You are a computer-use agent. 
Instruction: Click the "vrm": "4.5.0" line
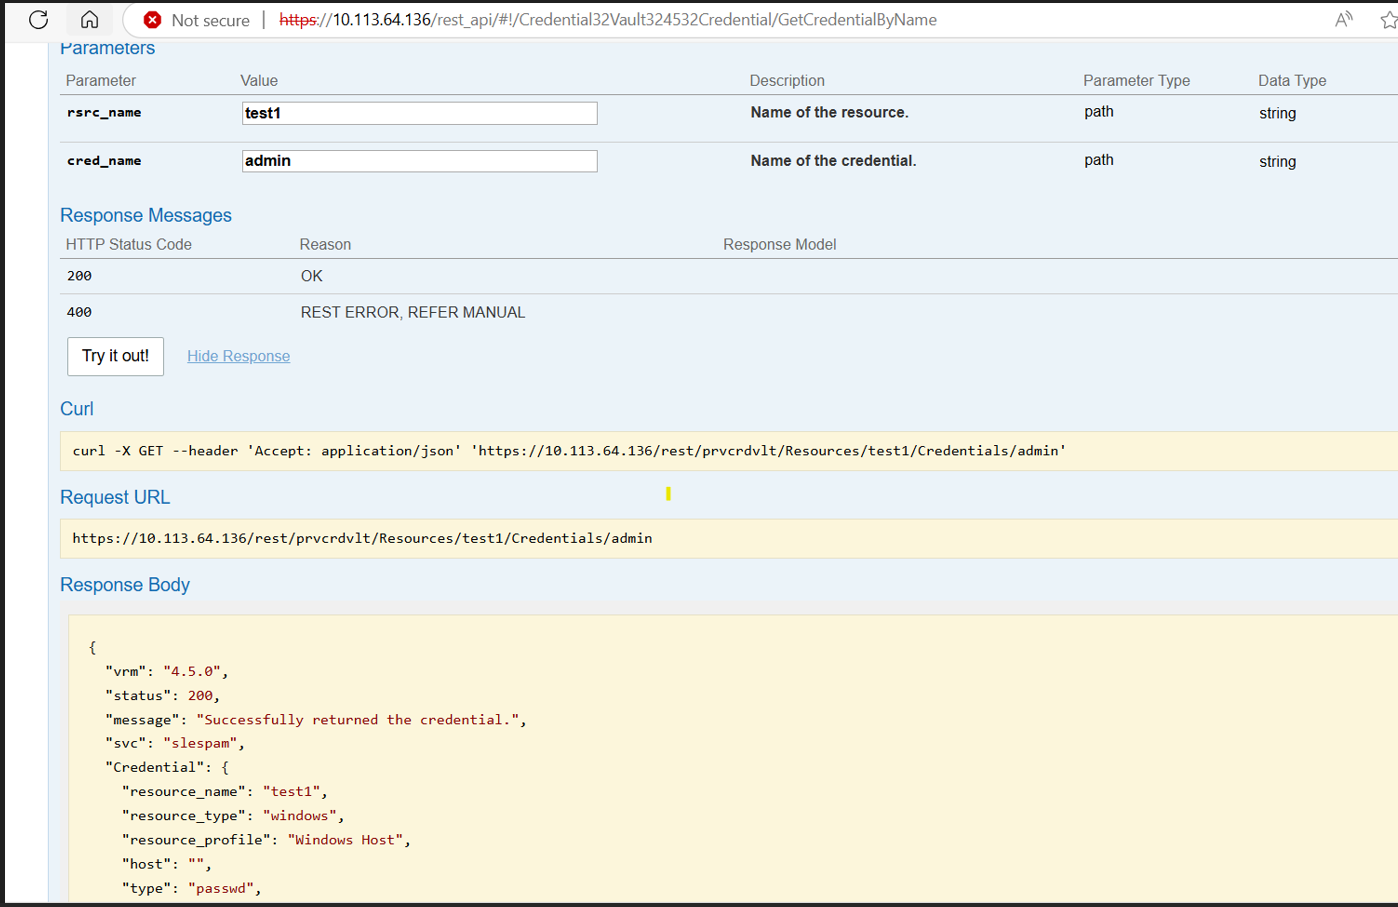167,672
